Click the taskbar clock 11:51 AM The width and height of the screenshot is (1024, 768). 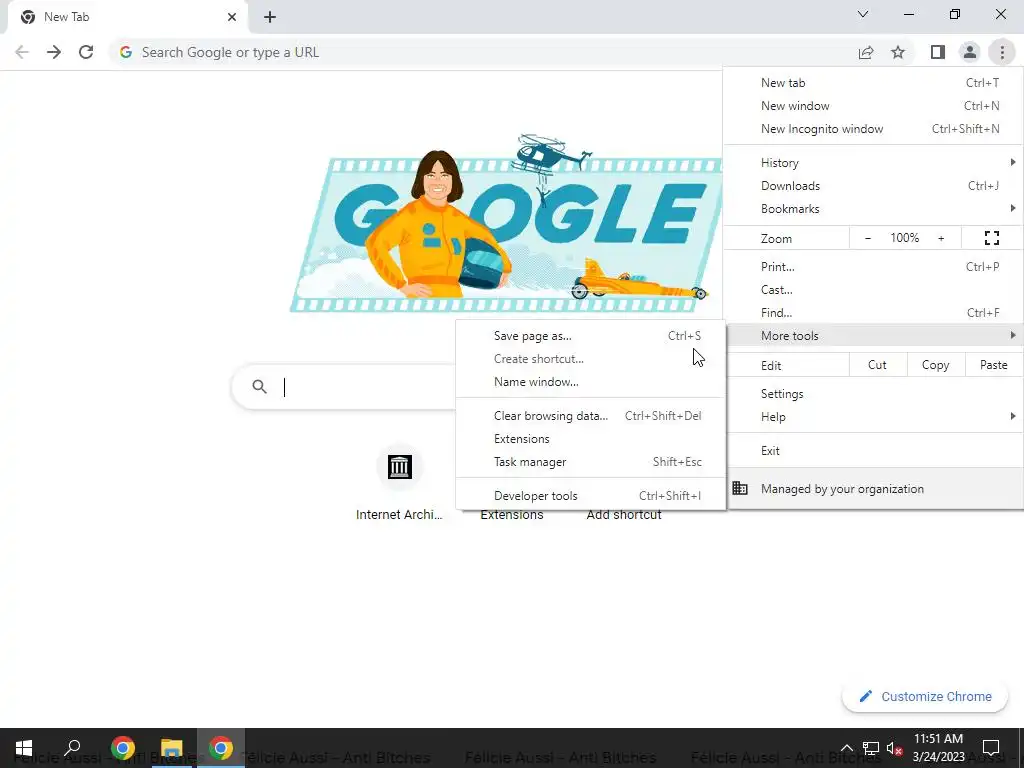click(938, 748)
